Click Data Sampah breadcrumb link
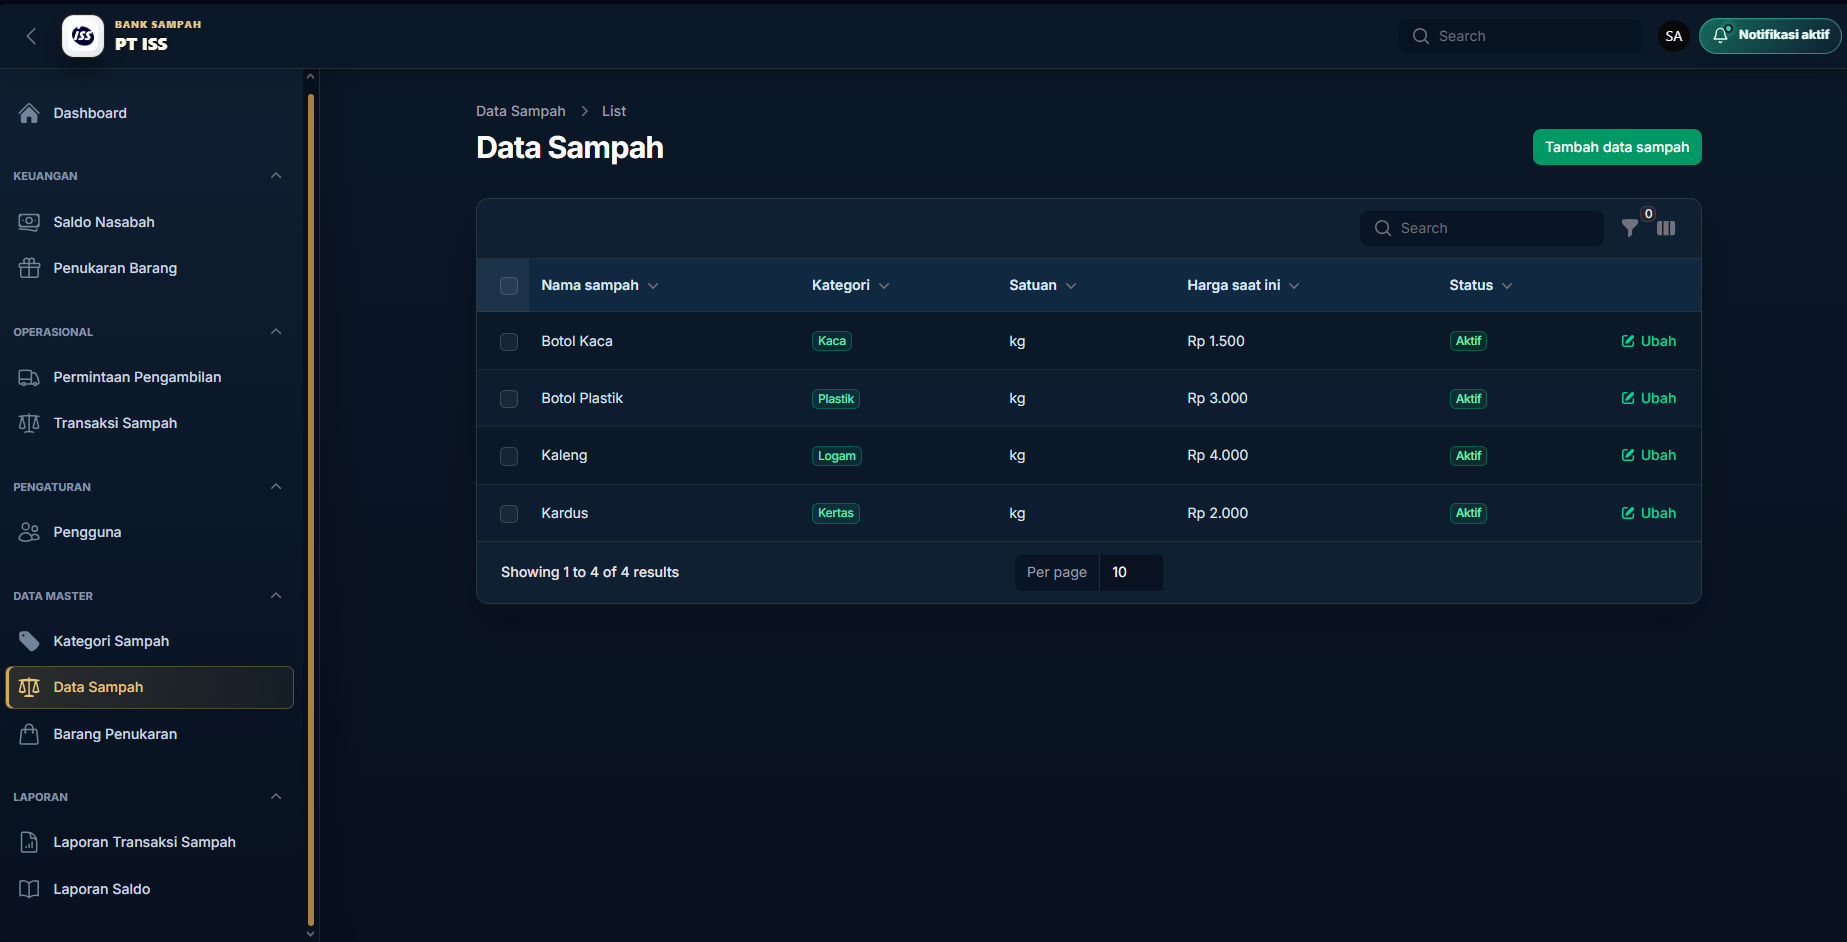This screenshot has height=942, width=1847. pyautogui.click(x=520, y=111)
